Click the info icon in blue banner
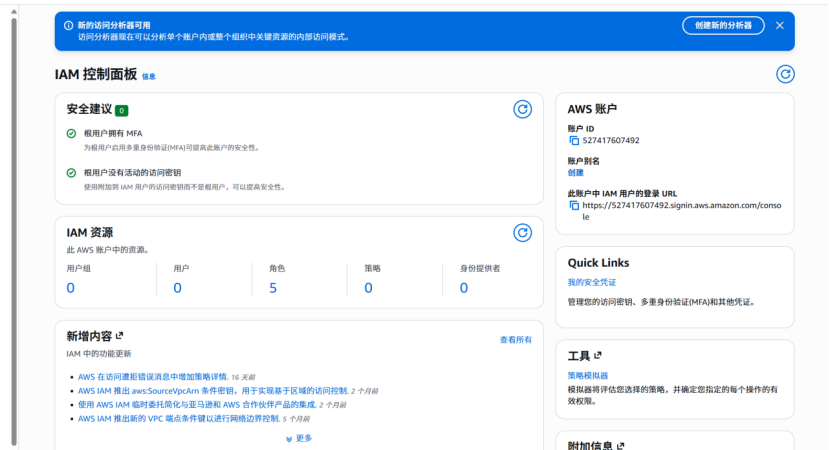Screen dimensions: 829x450 point(68,25)
